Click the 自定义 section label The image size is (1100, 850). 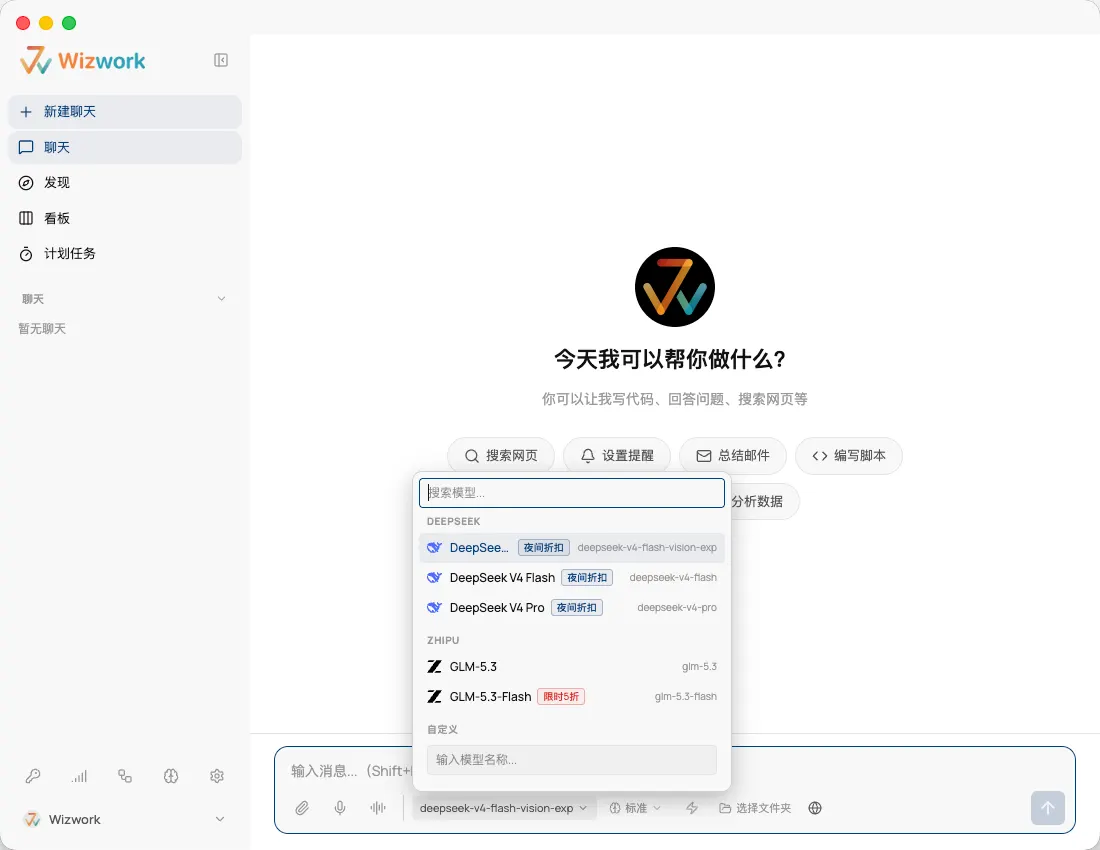[443, 729]
